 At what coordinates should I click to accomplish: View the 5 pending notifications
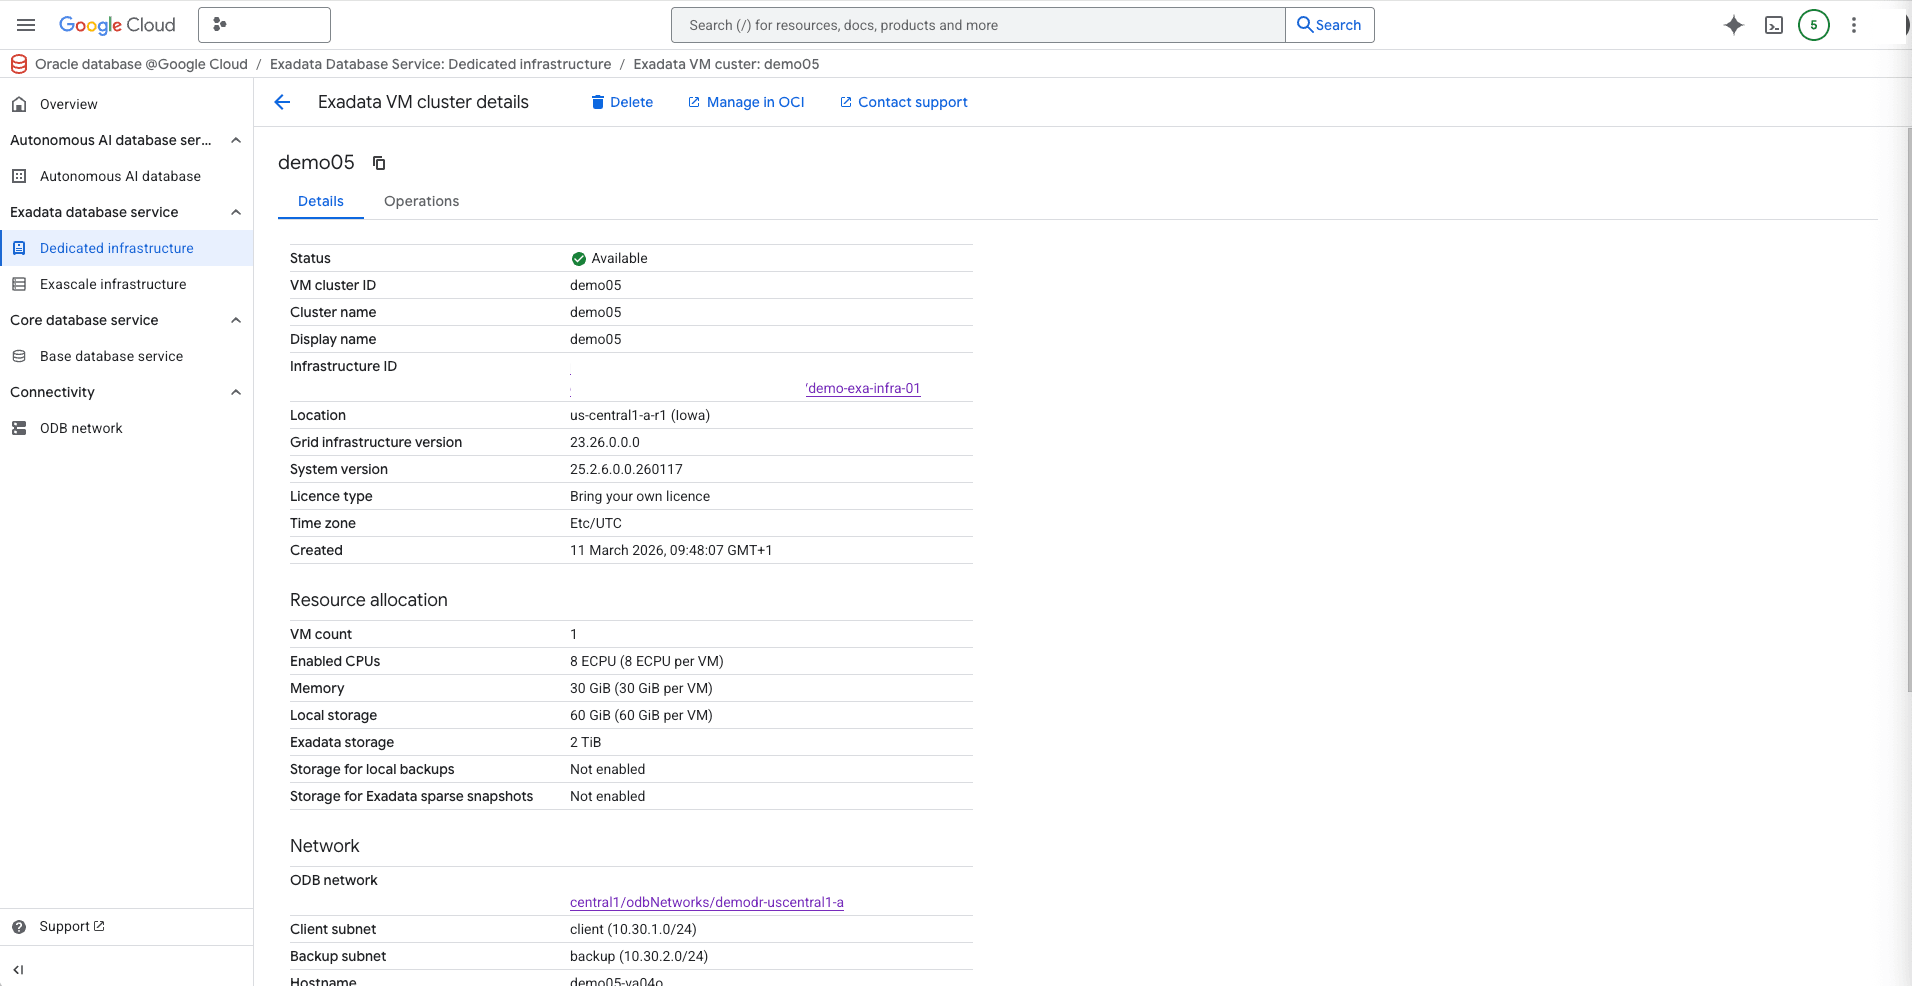click(1814, 25)
